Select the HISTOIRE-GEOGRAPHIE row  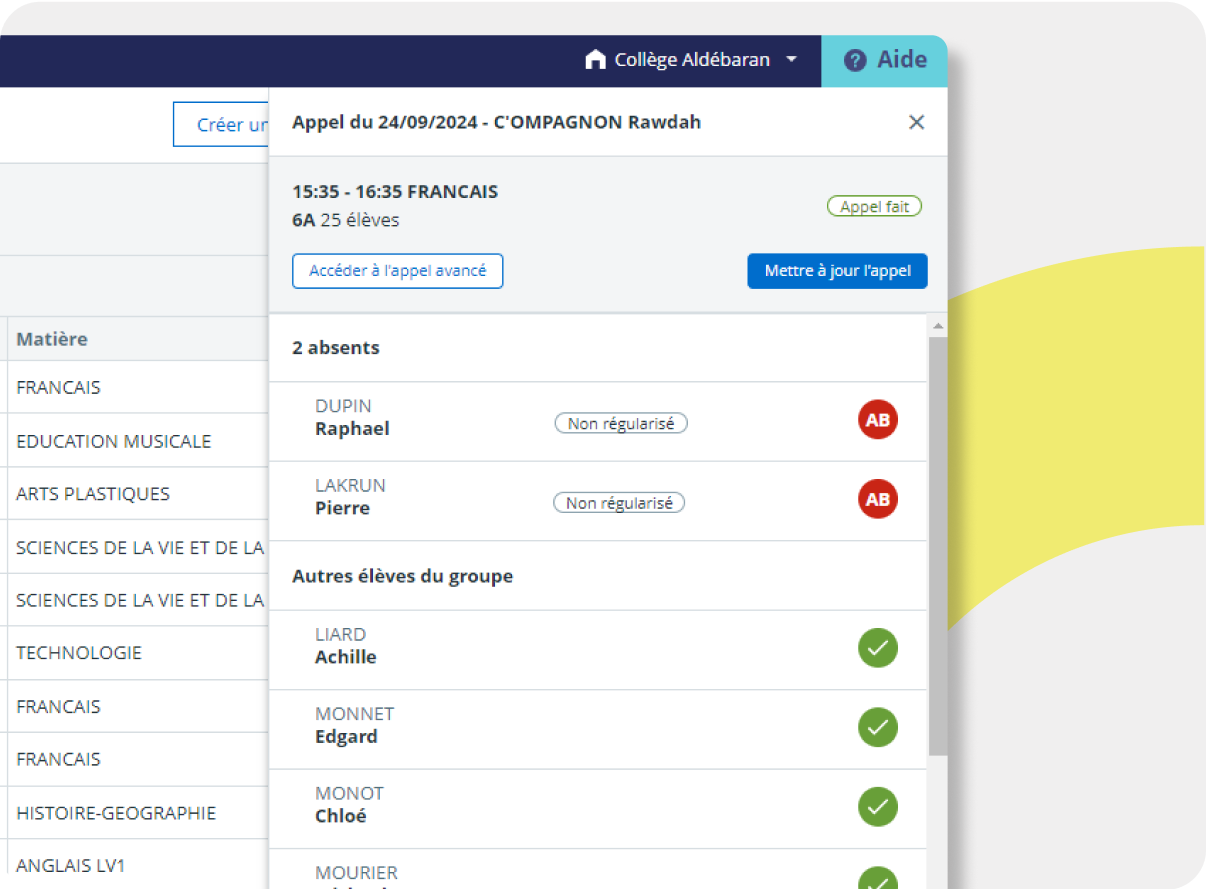[x=134, y=813]
